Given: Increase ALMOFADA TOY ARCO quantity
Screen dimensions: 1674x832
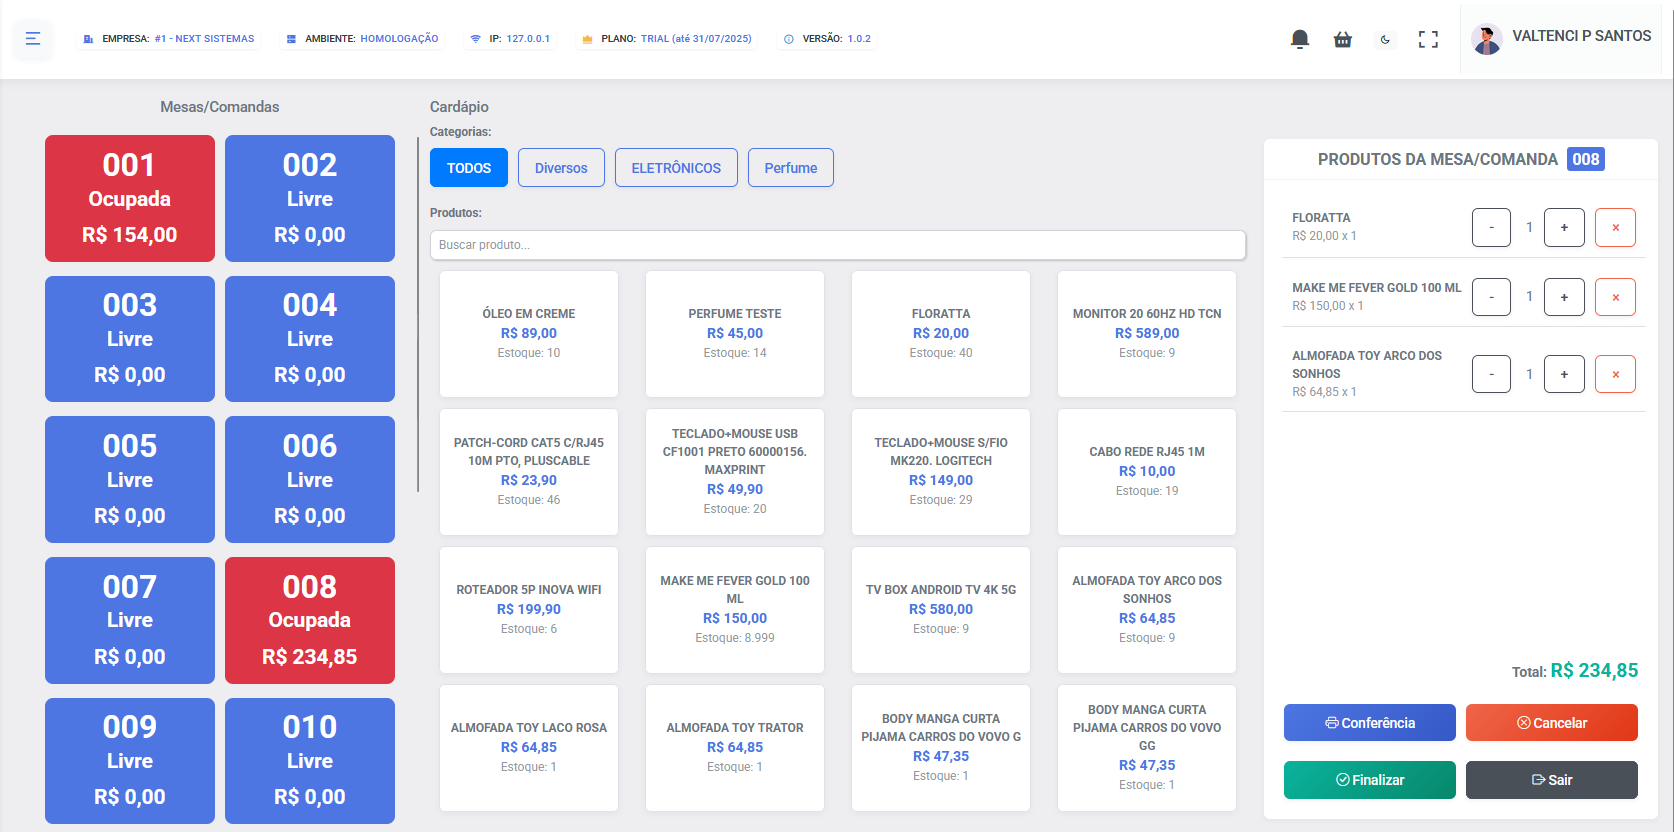Looking at the screenshot, I should [x=1564, y=374].
